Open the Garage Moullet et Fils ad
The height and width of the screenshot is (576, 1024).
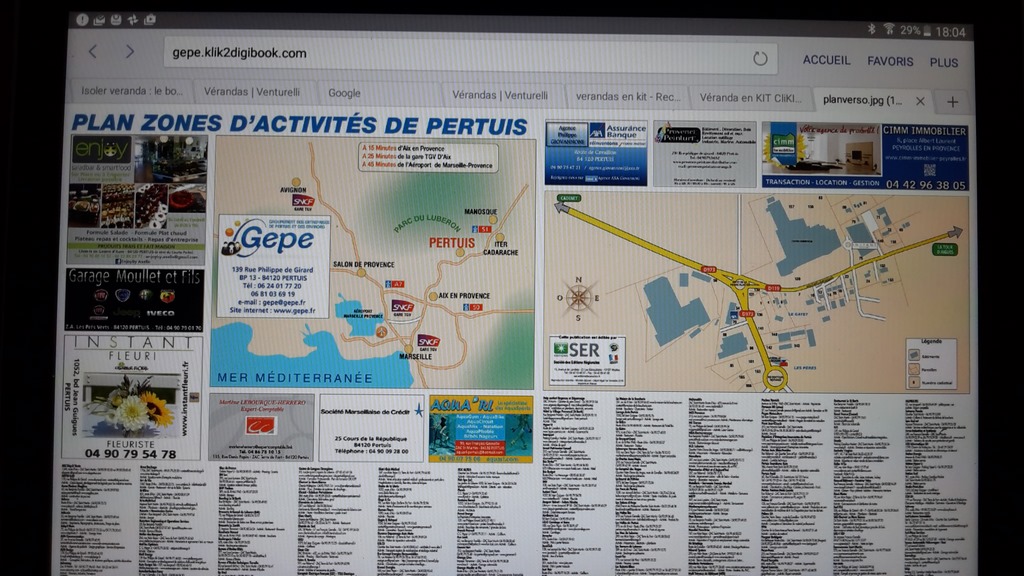(134, 300)
